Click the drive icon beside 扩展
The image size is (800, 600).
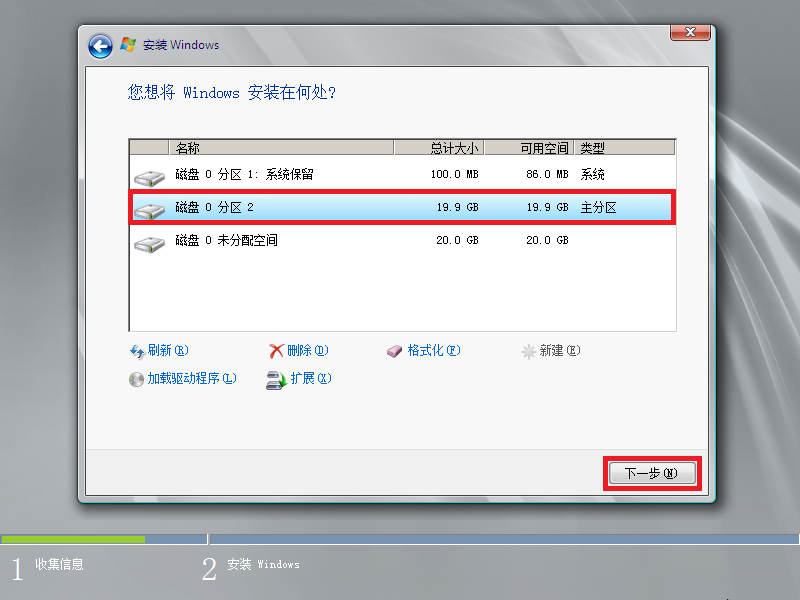point(277,380)
